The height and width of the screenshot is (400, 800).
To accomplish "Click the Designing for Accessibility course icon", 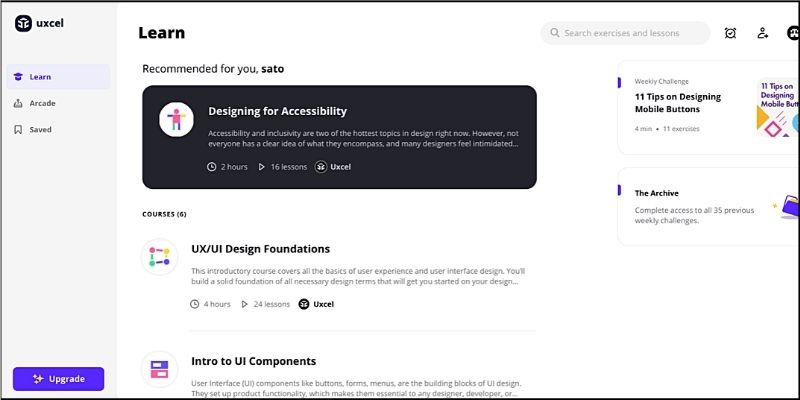I will click(x=176, y=119).
